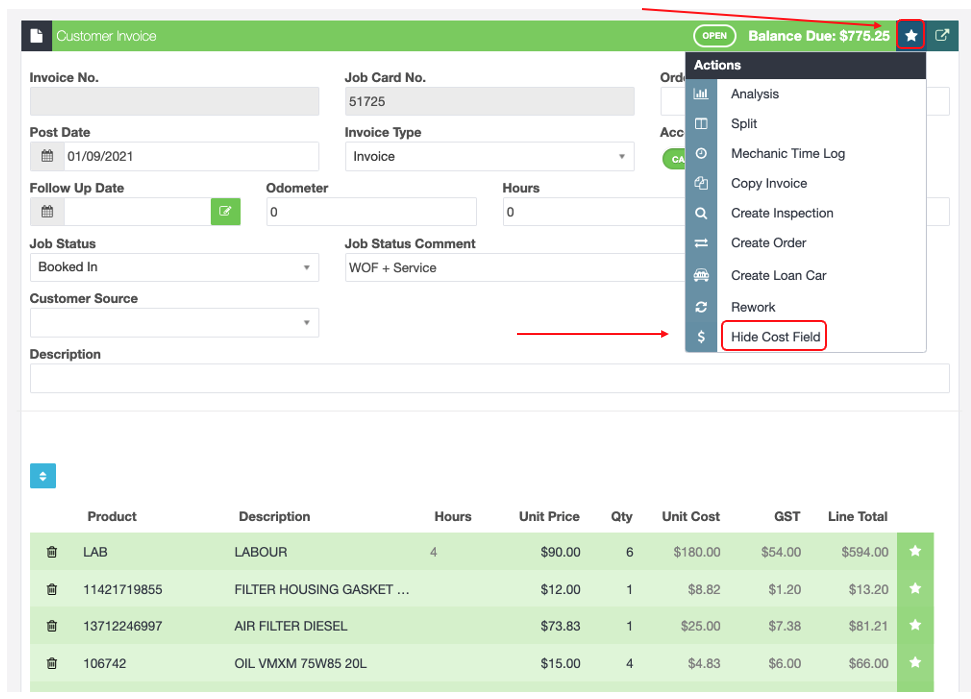The width and height of the screenshot is (971, 699).
Task: Click the Line Total column header
Action: point(857,516)
